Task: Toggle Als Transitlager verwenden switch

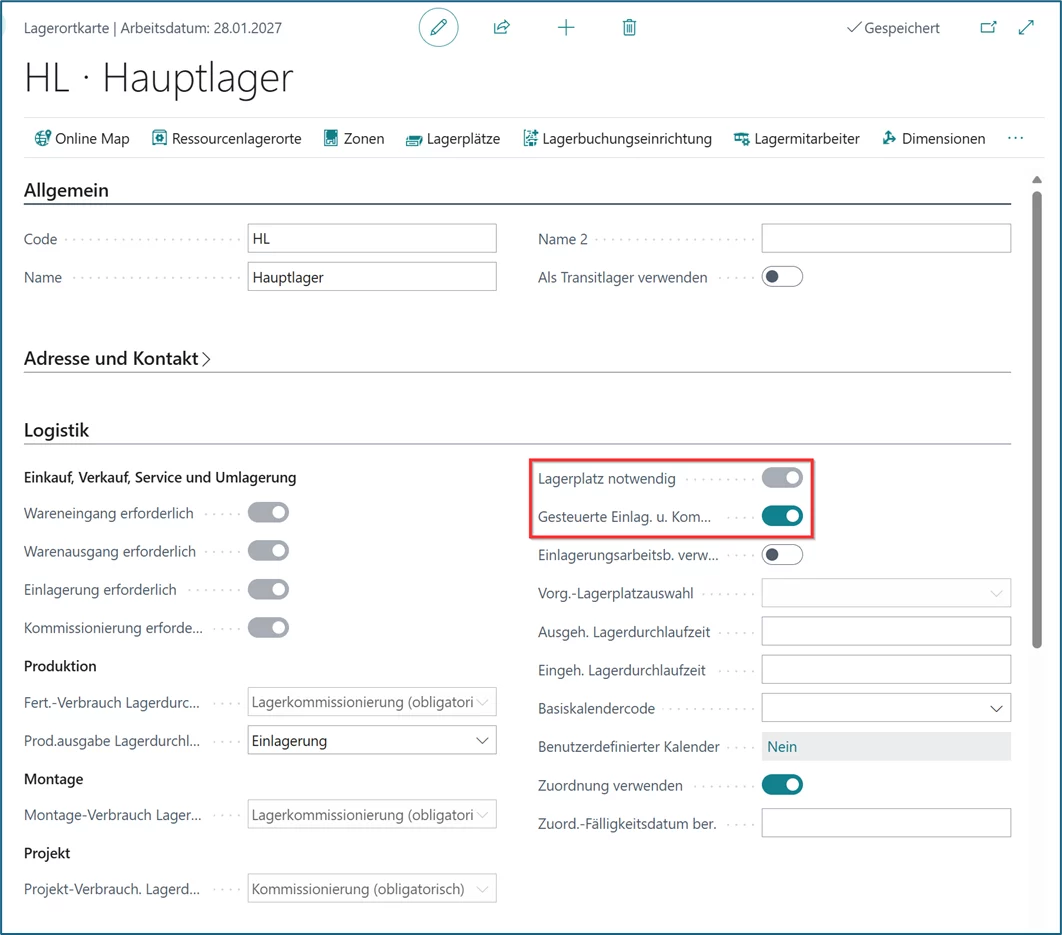Action: pyautogui.click(x=782, y=277)
